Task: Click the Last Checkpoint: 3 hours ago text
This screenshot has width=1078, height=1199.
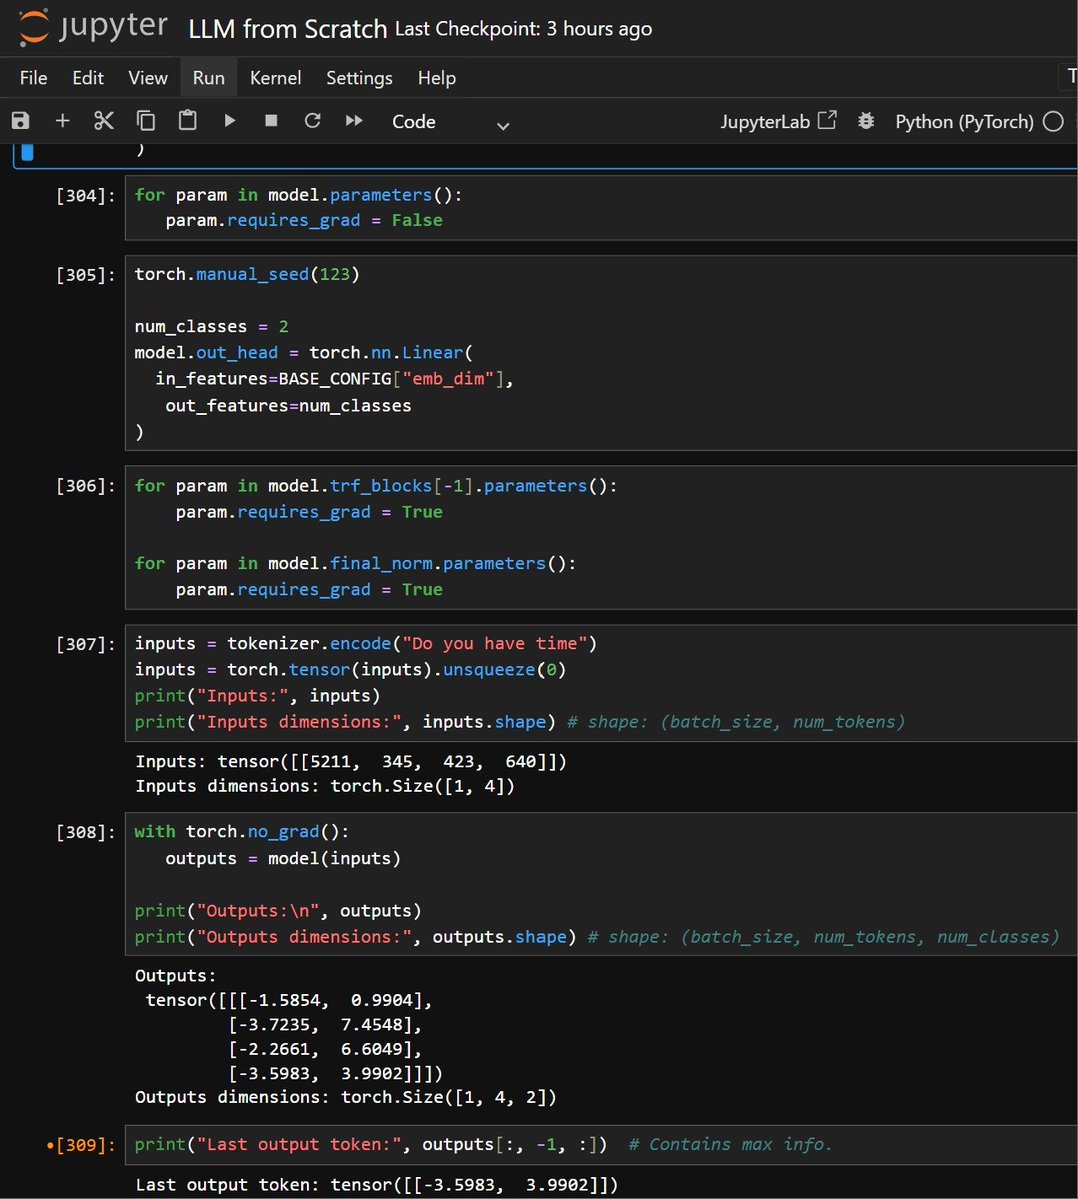Action: 524,29
